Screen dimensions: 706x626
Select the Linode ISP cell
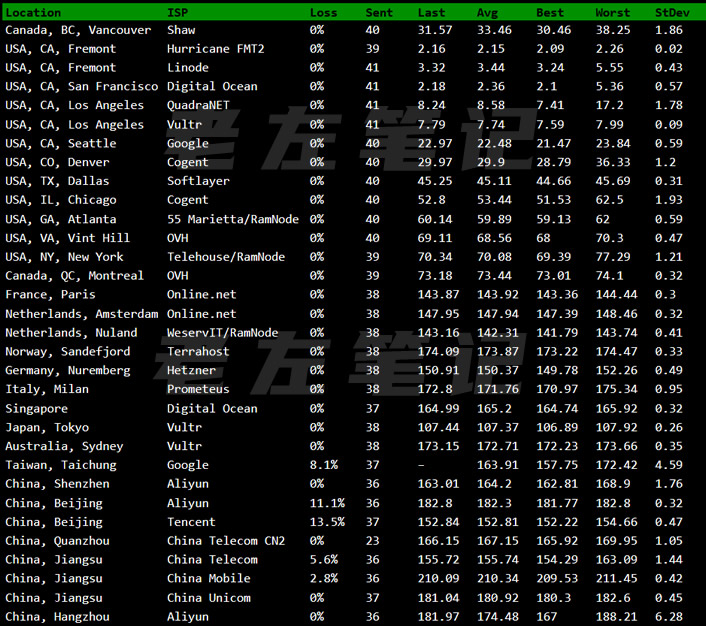[188, 68]
